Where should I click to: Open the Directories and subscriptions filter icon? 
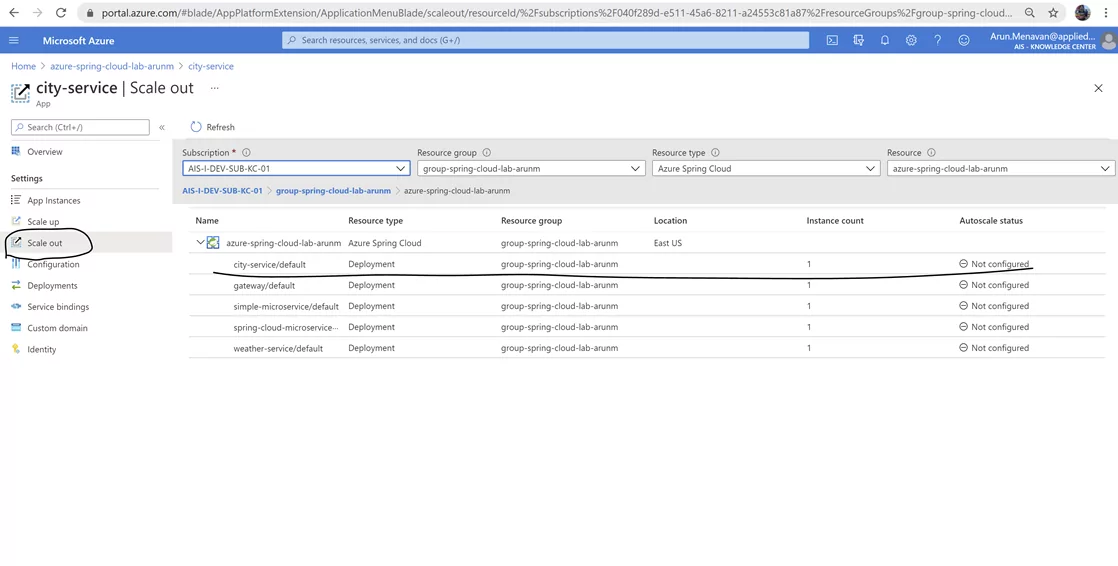pos(858,41)
